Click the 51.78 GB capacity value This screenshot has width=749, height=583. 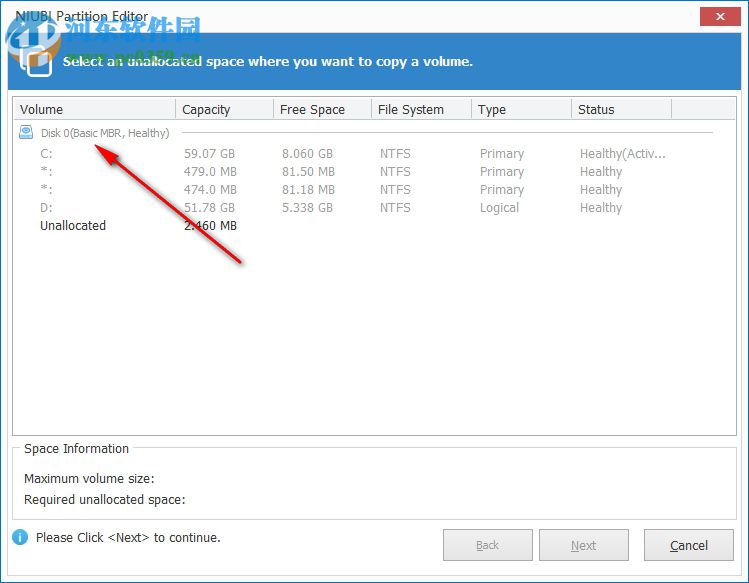[209, 207]
